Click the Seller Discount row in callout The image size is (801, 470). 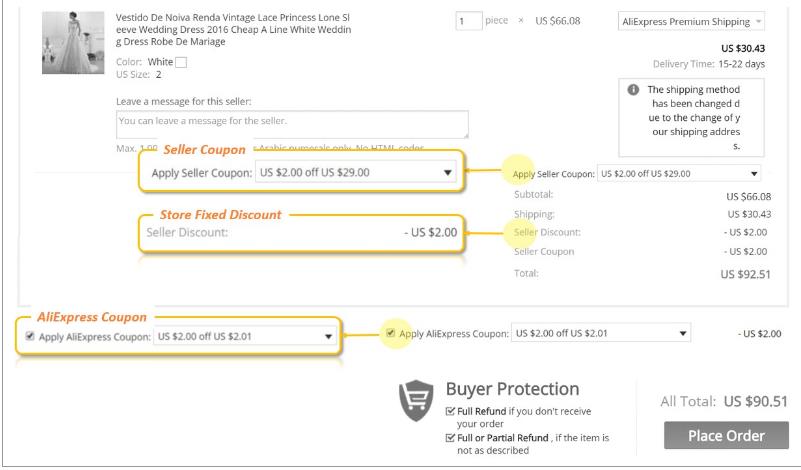coord(302,232)
